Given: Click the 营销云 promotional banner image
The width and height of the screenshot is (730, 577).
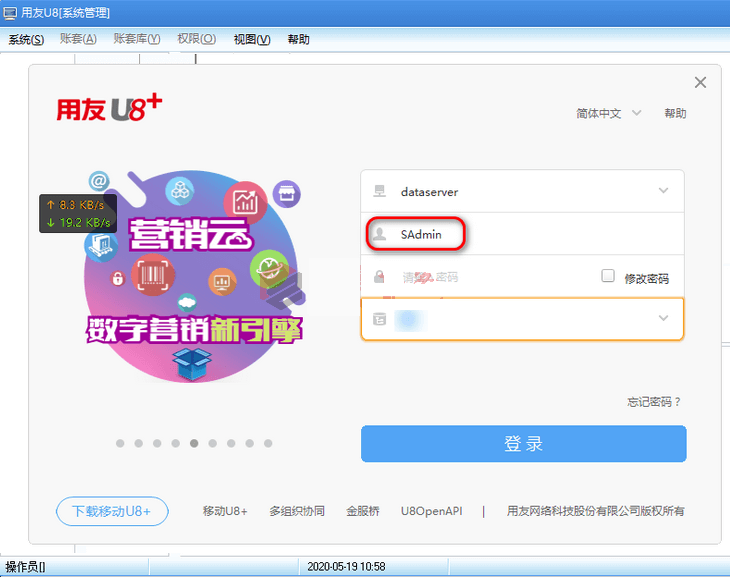Looking at the screenshot, I should [x=193, y=277].
